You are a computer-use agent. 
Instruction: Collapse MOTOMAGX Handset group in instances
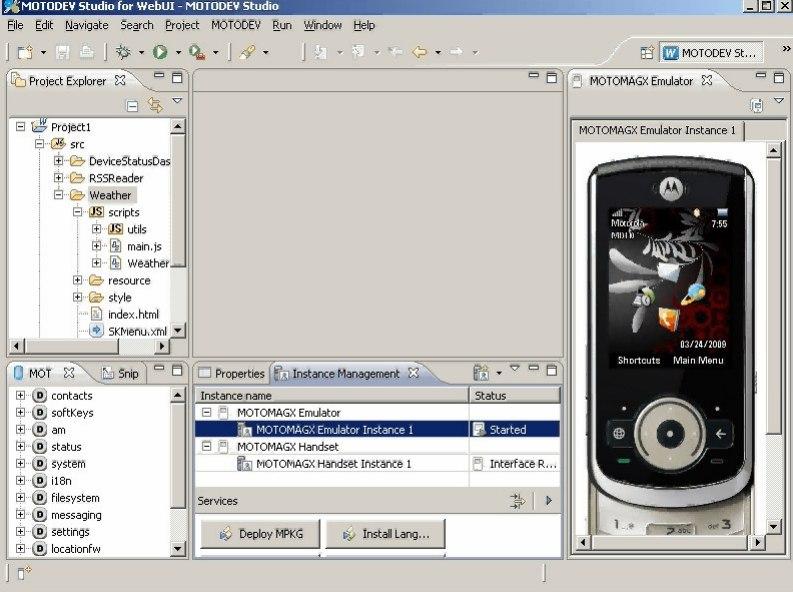(x=206, y=446)
